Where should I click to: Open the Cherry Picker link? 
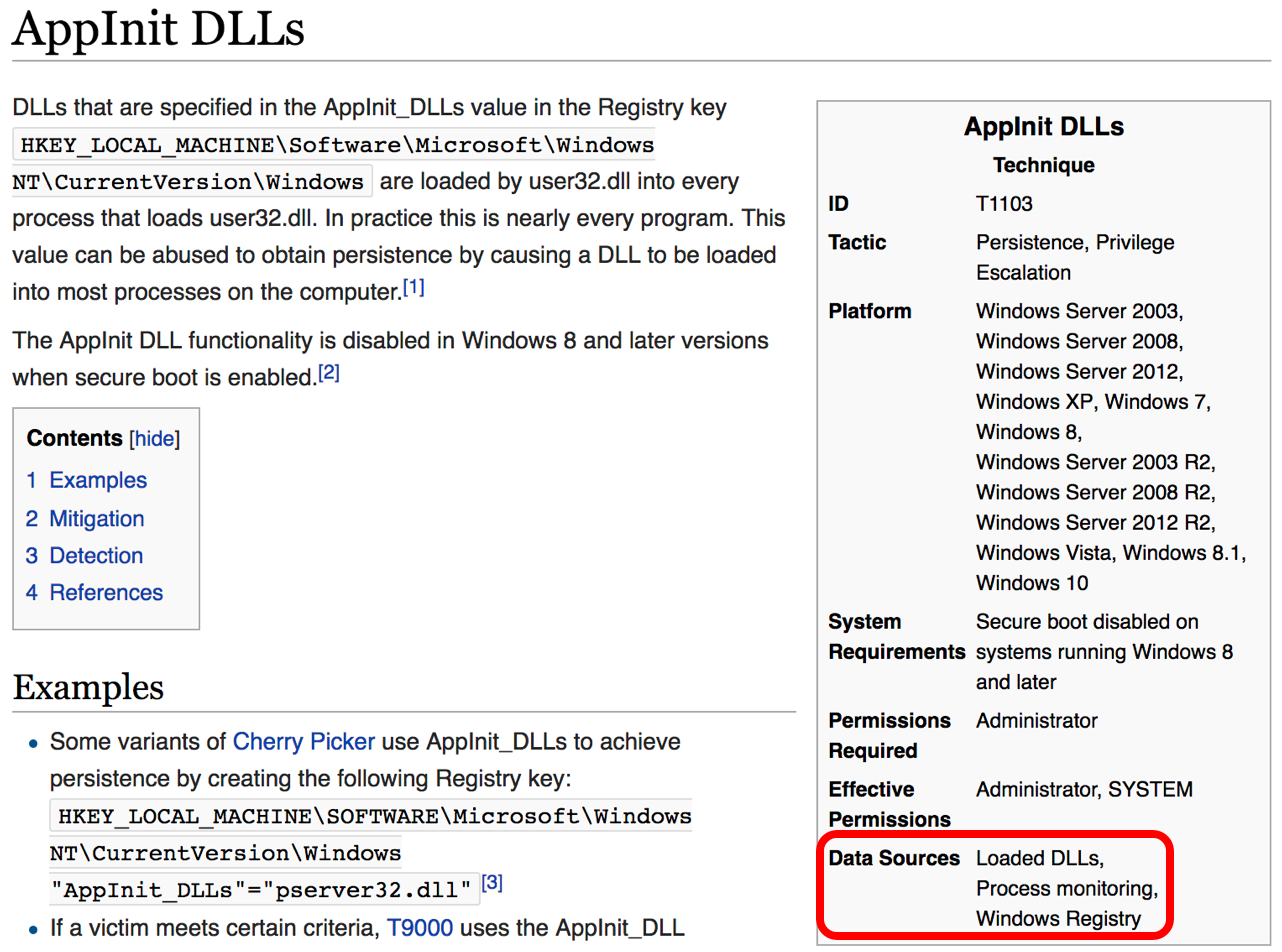point(304,742)
